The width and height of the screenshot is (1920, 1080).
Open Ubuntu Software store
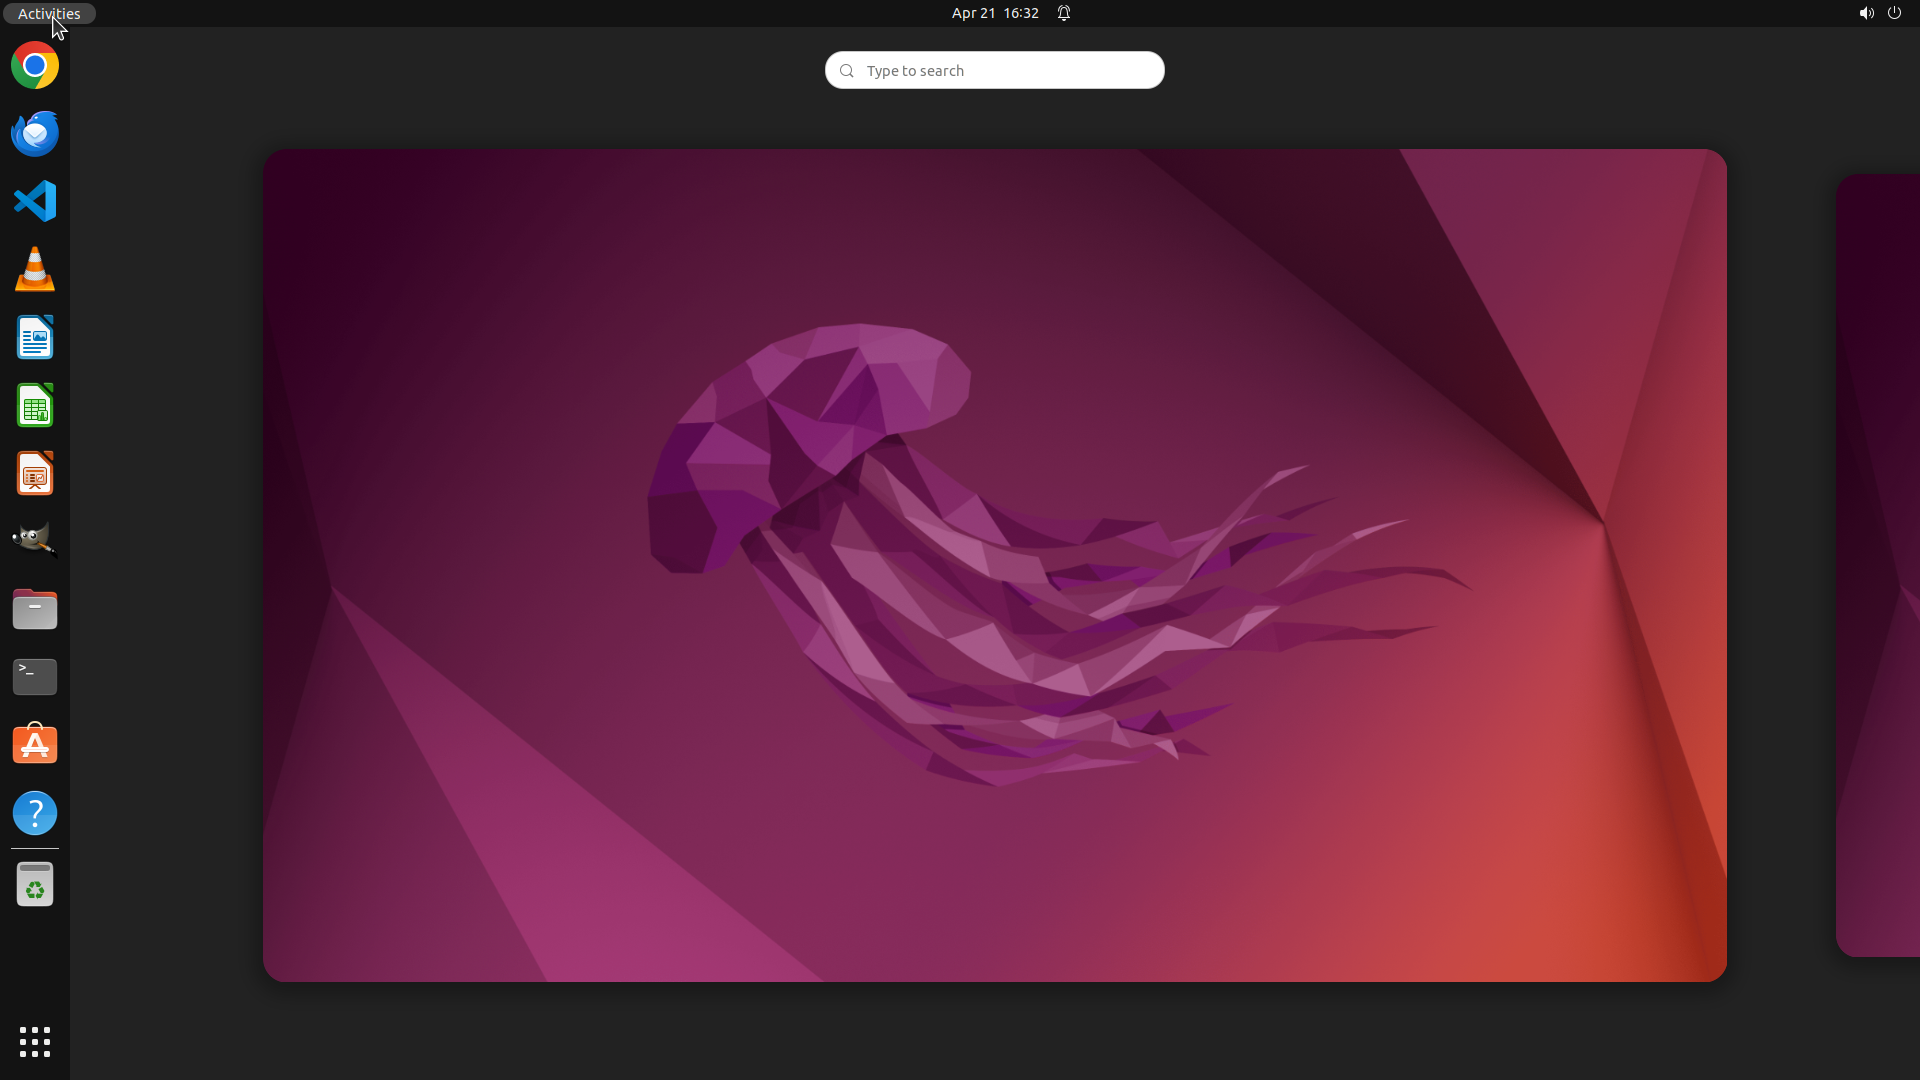pos(35,745)
